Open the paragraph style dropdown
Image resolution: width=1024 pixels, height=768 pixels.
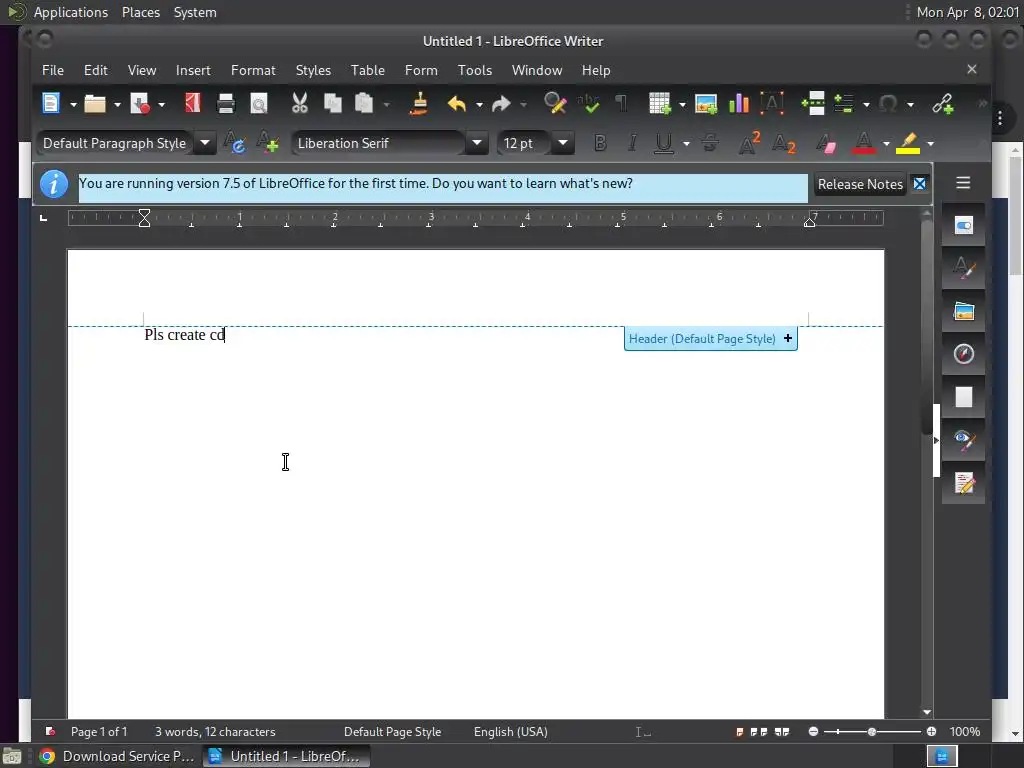204,143
